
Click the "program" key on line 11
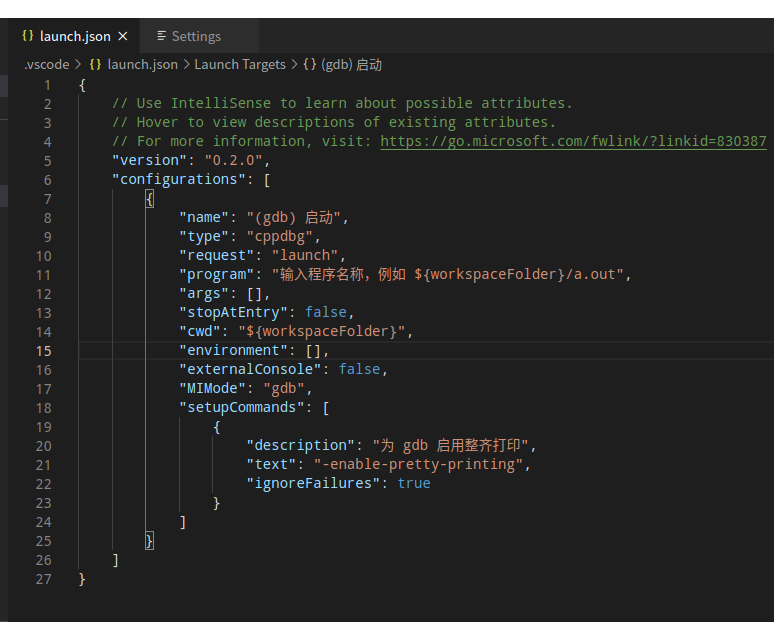point(217,274)
